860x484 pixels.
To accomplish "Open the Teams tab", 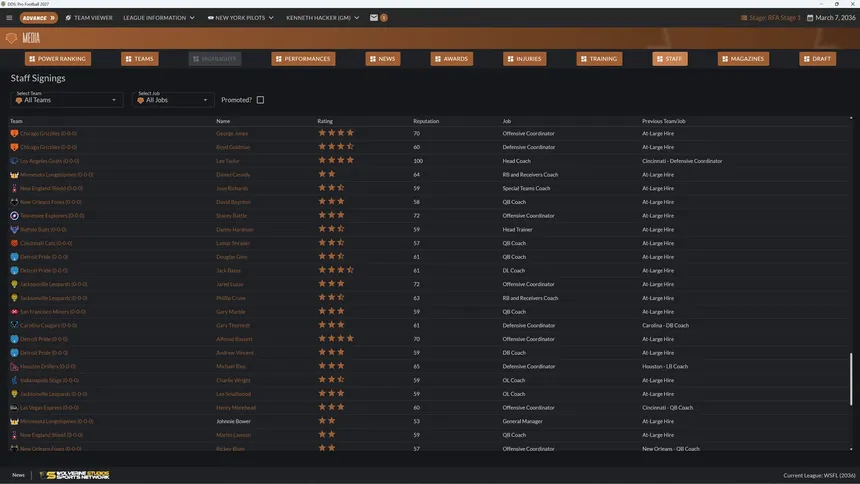I will tap(140, 59).
